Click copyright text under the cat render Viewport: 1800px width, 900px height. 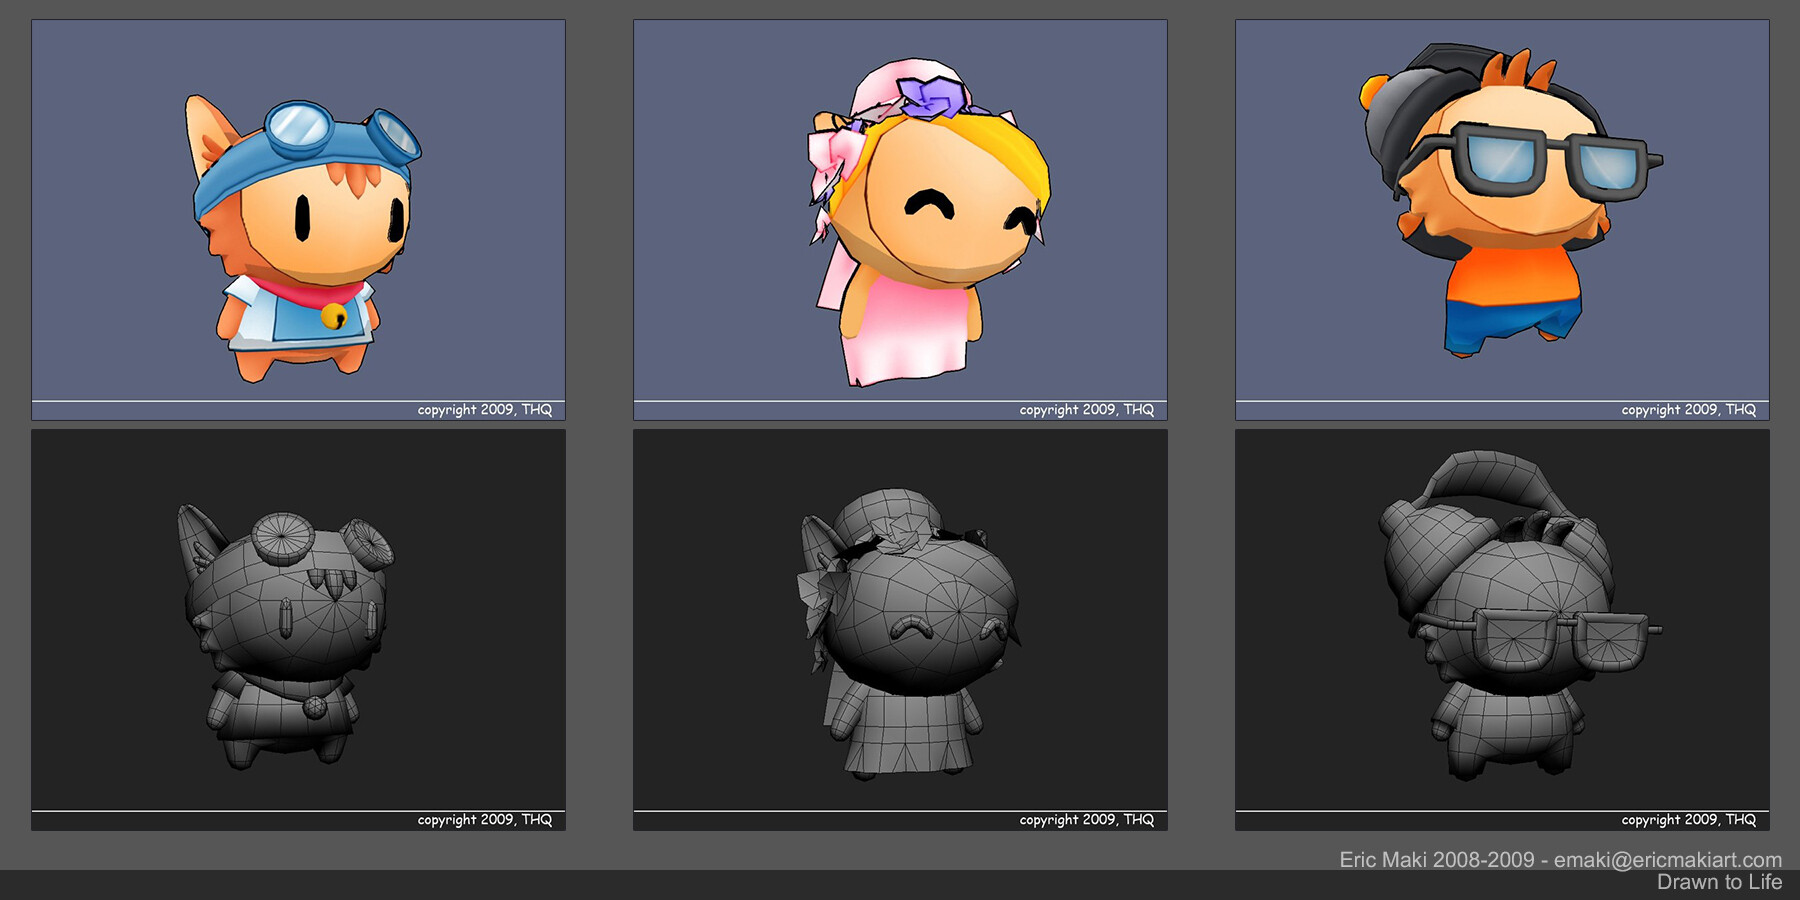click(x=484, y=410)
